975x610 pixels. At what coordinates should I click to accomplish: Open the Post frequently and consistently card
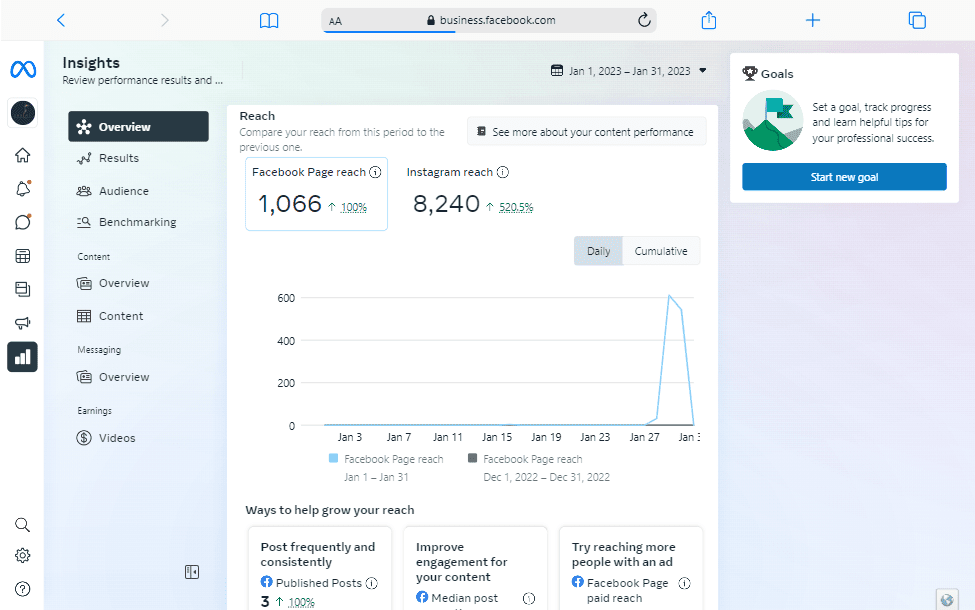coord(320,568)
